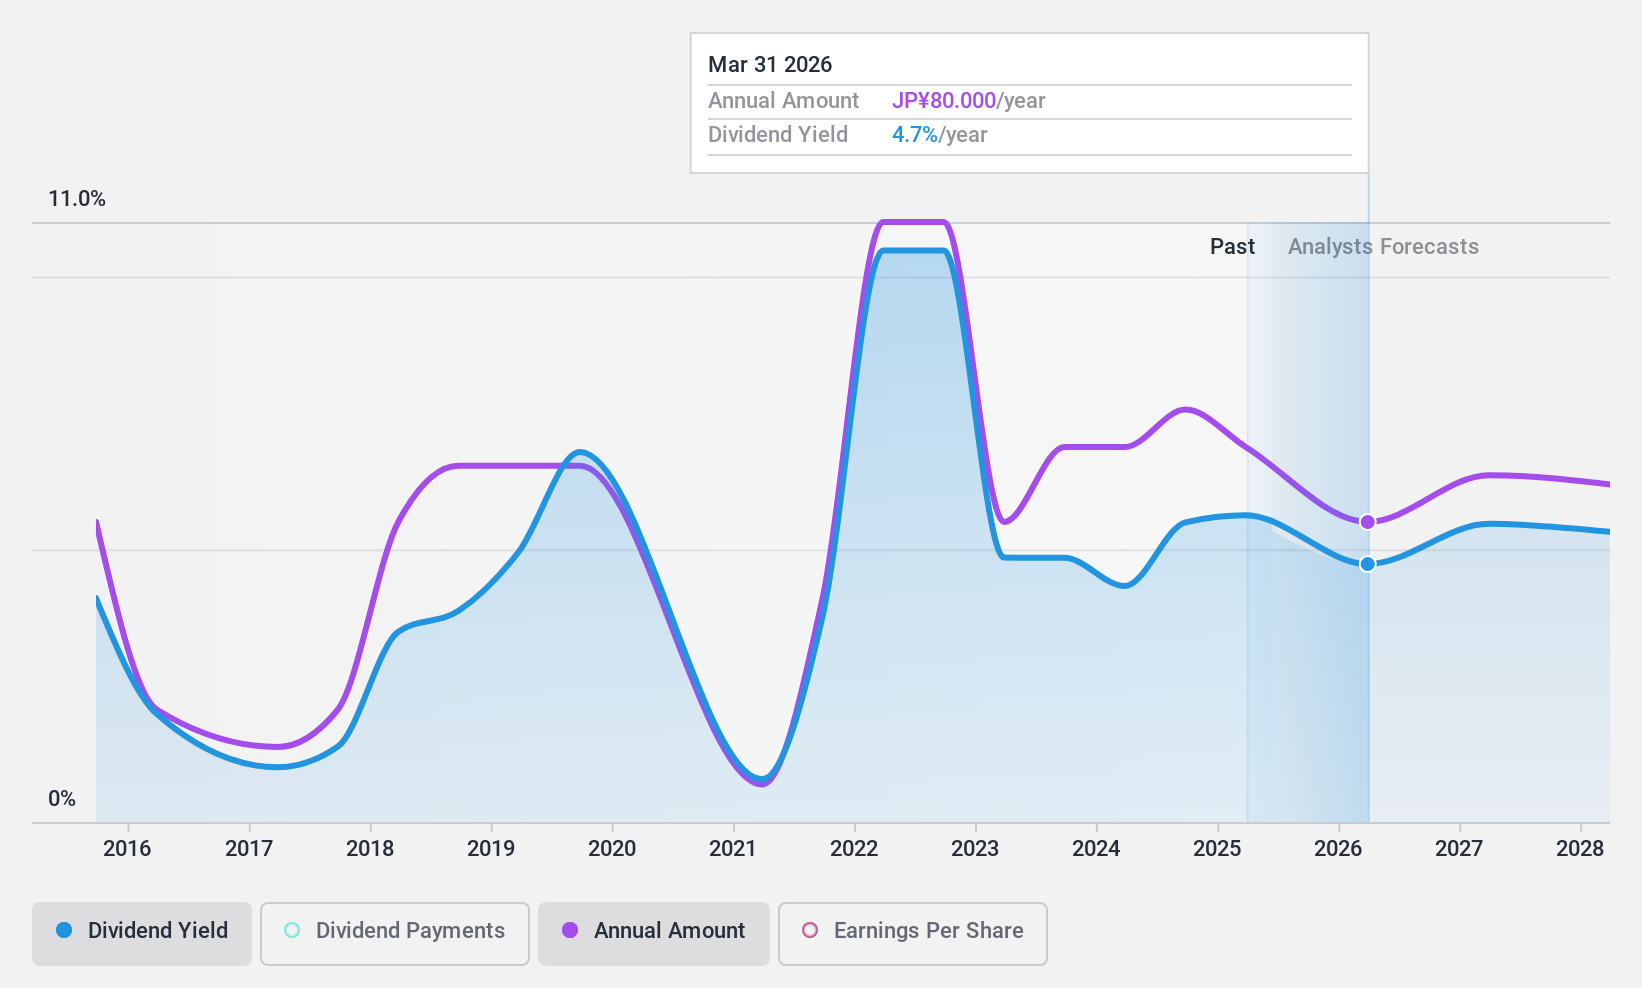Click the 2024 x-axis label
This screenshot has height=988, width=1642.
[x=1096, y=849]
